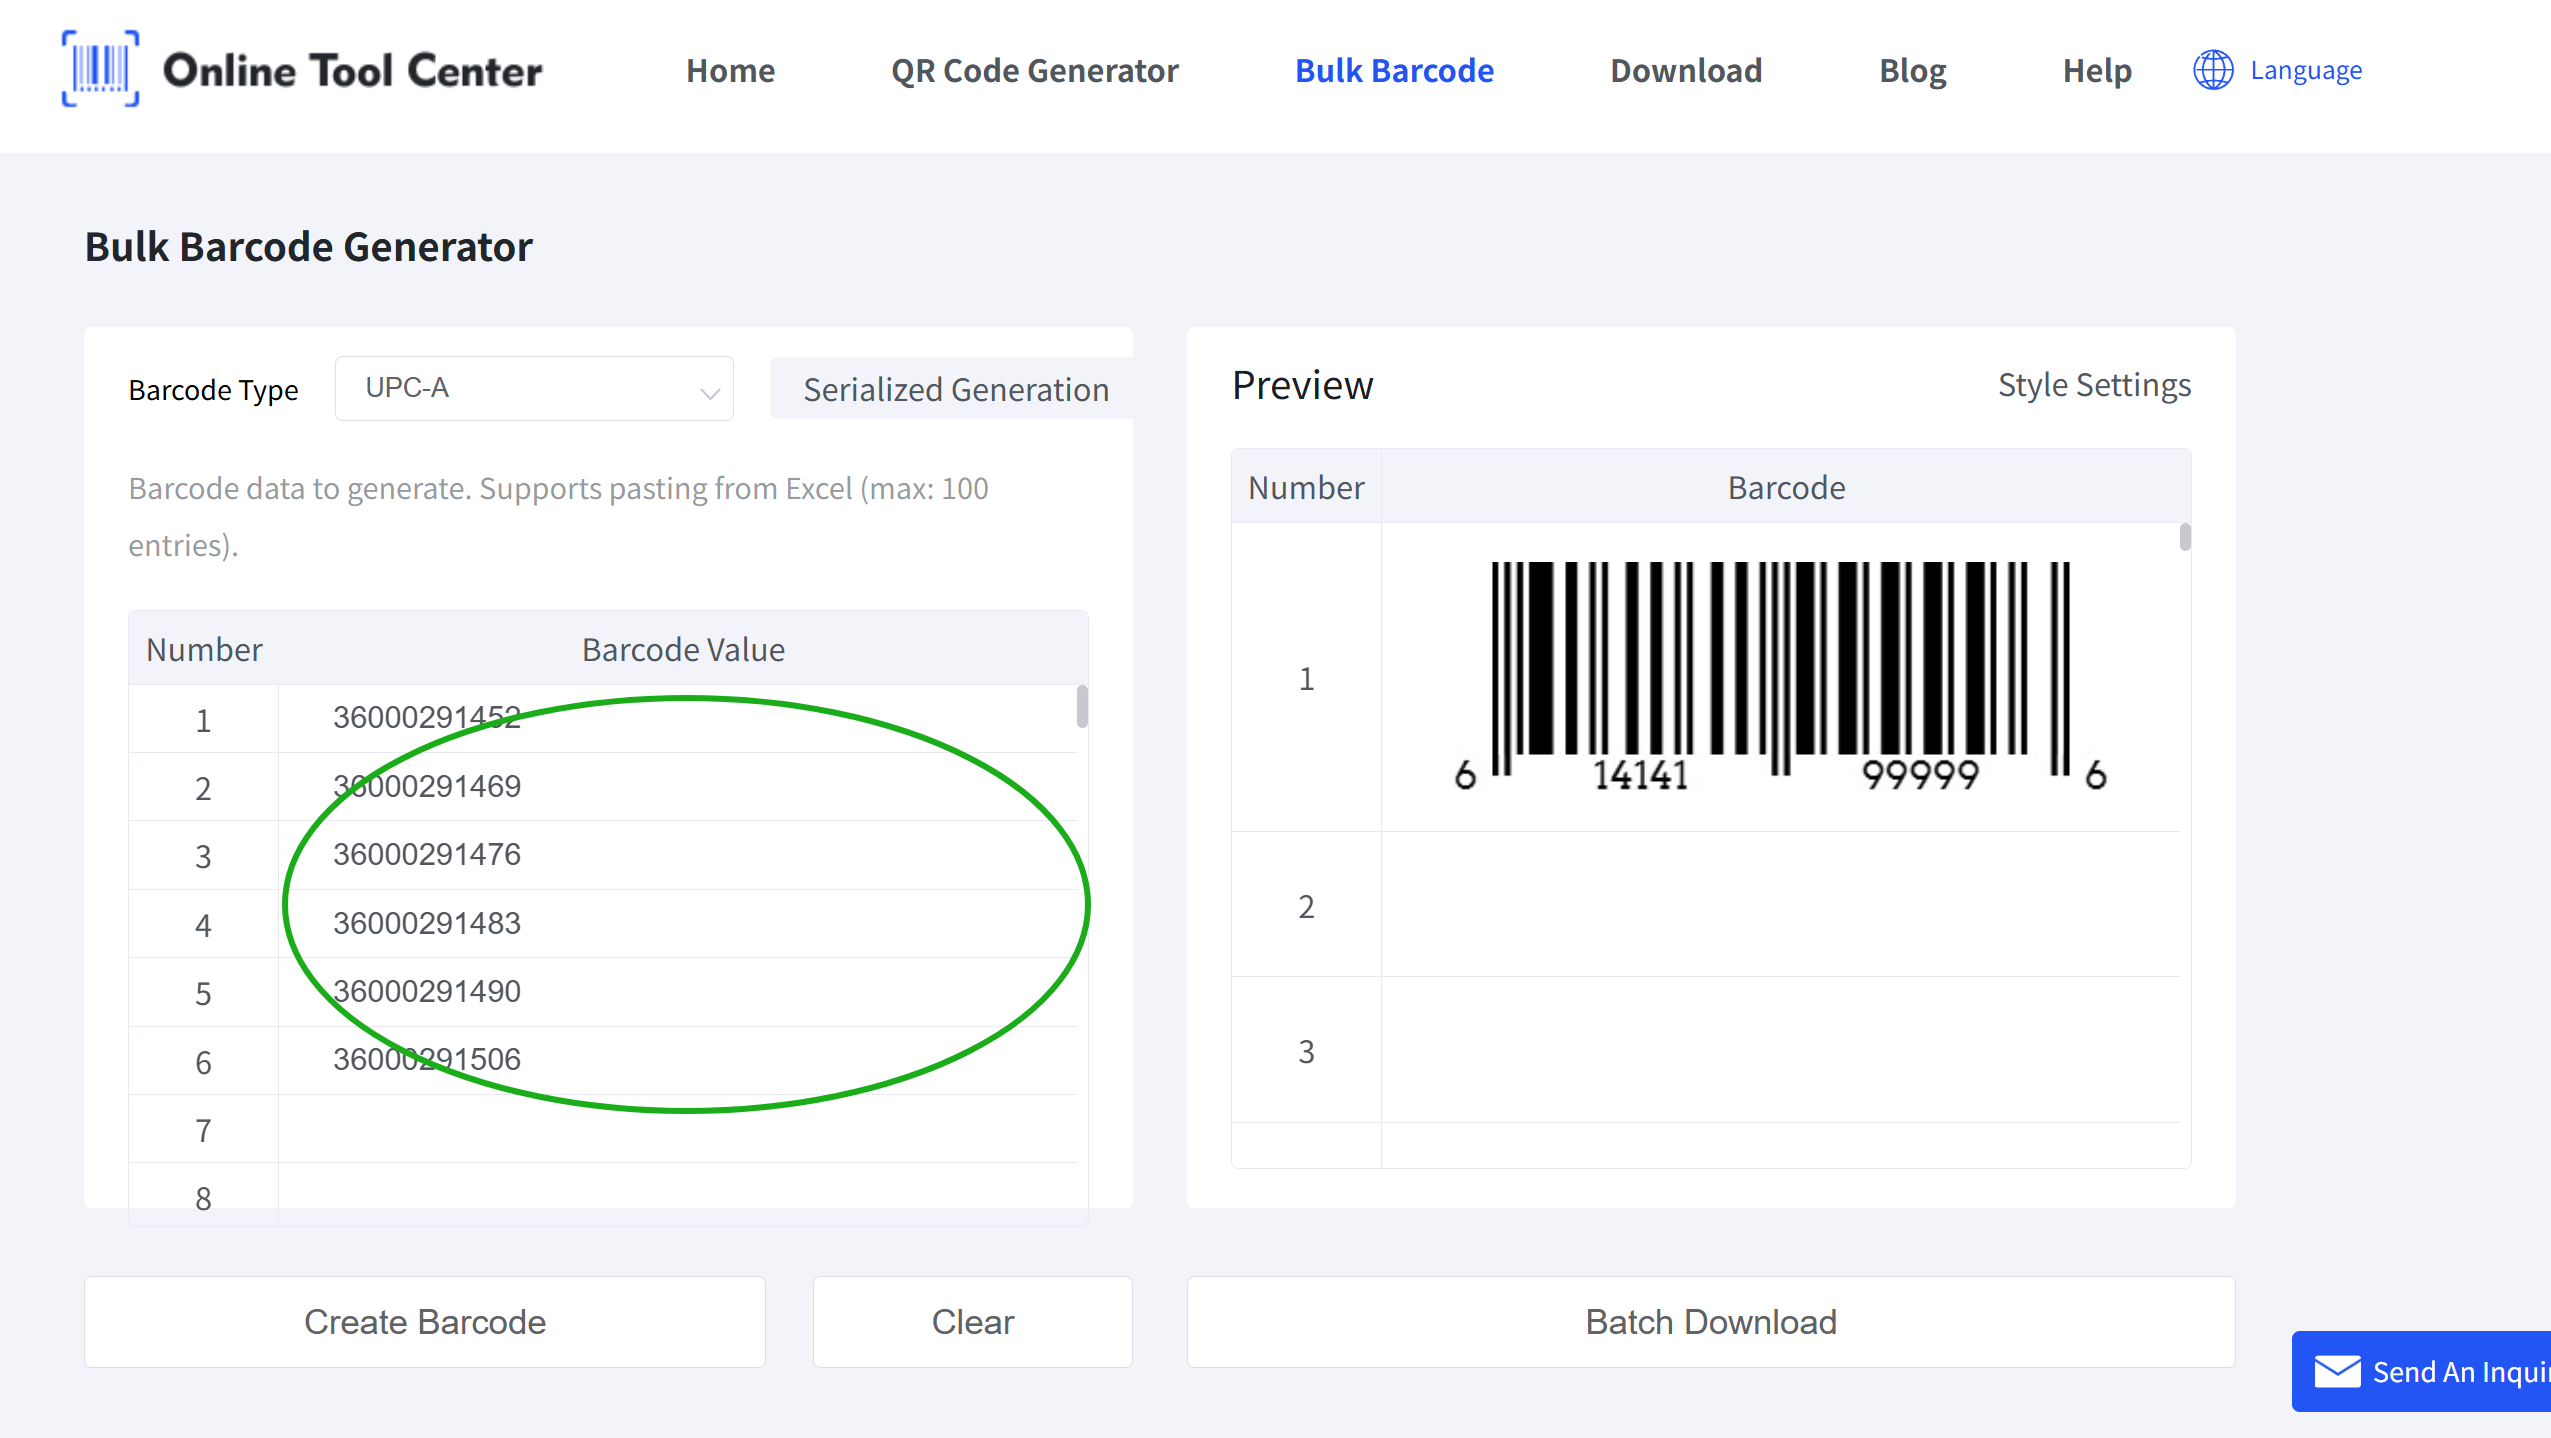
Task: Open the Help page
Action: click(2097, 70)
